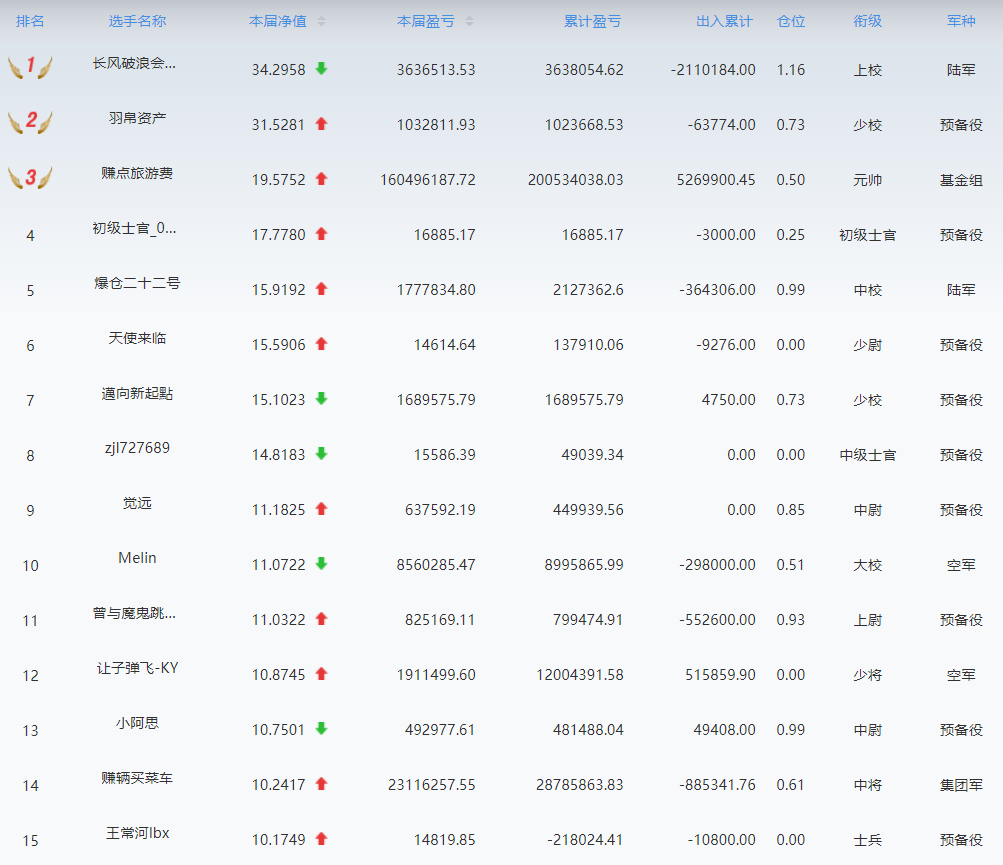Sort by 本届净值 using its sort arrows
Screen dimensions: 1003x865
pos(321,21)
